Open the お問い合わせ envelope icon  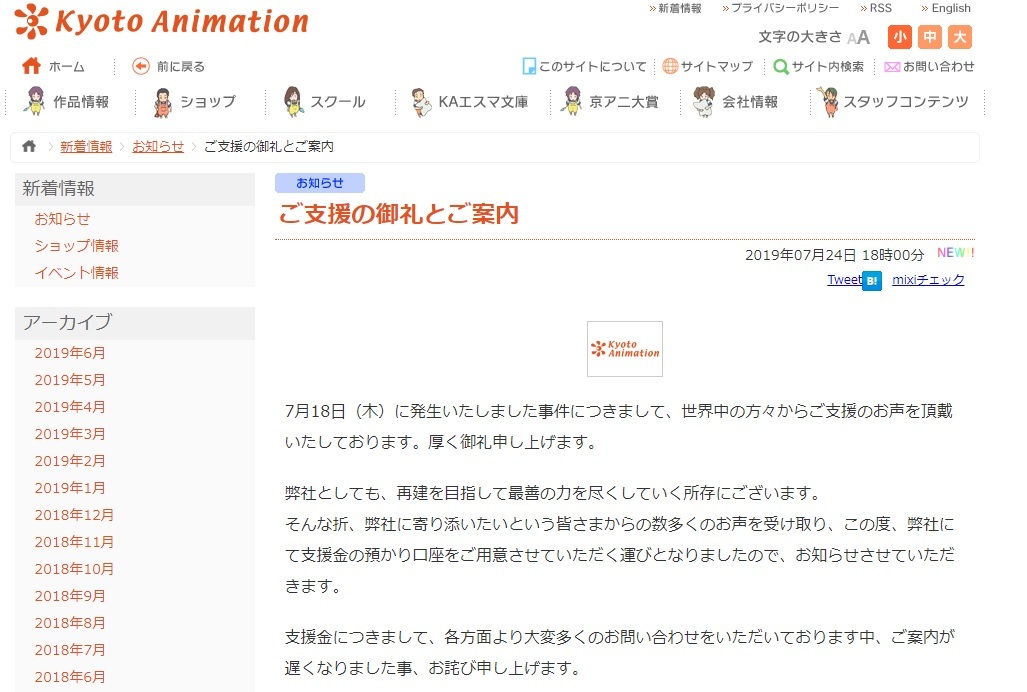pos(892,67)
